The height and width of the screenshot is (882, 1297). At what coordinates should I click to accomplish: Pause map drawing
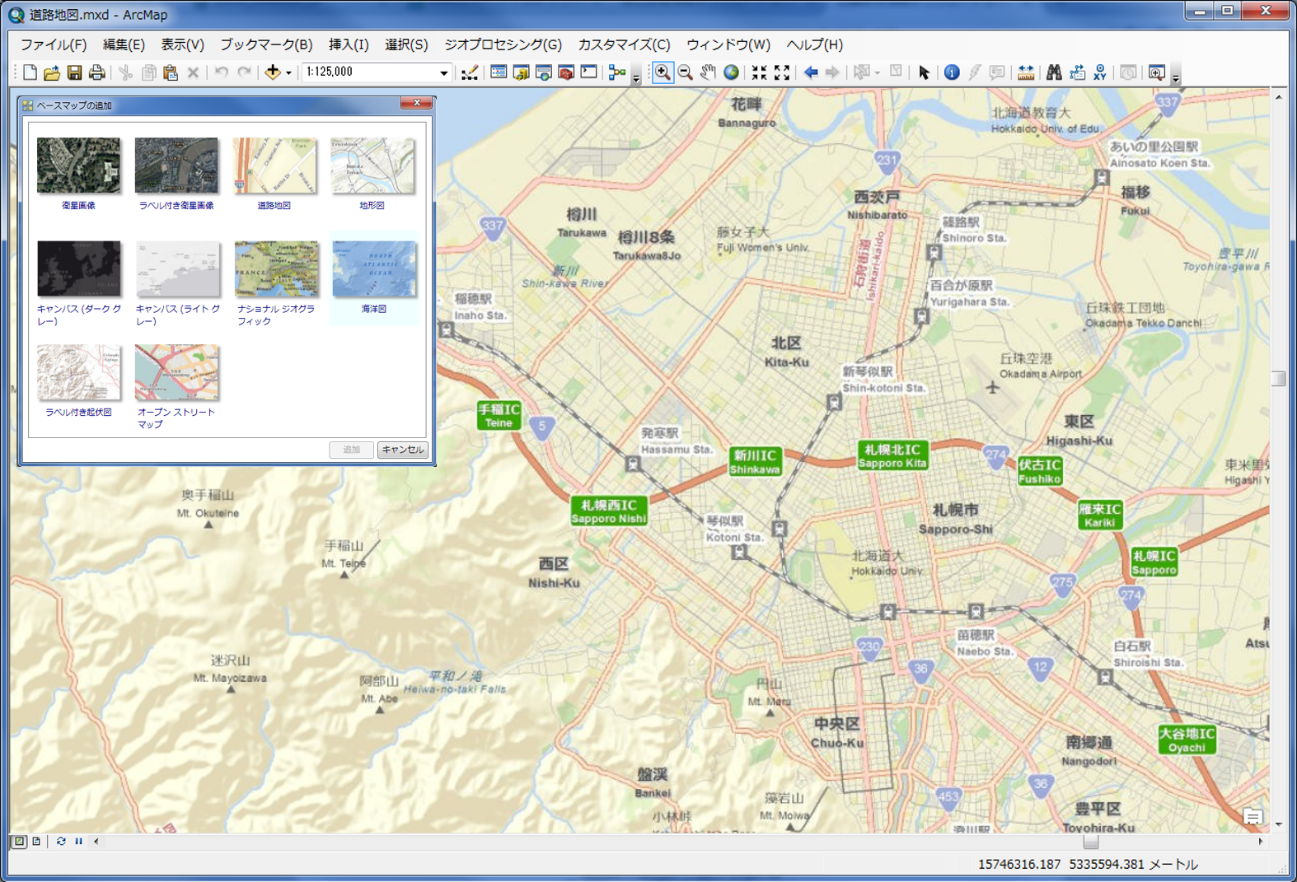(79, 841)
